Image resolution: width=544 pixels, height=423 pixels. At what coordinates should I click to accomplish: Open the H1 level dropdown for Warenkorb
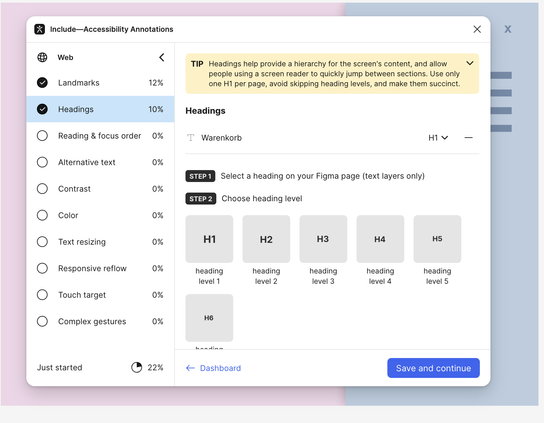tap(438, 138)
